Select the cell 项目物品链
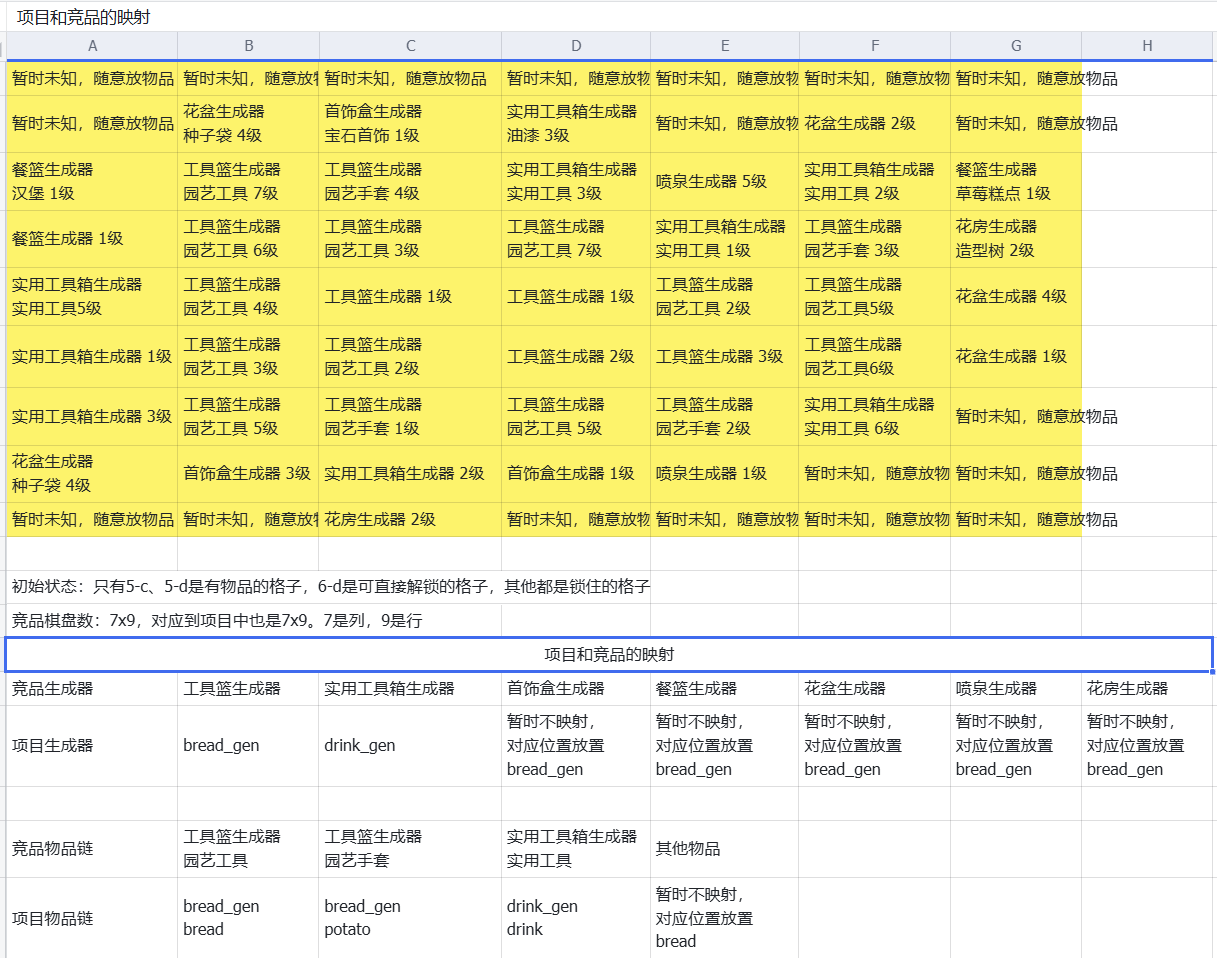Viewport: 1217px width, 958px height. 92,918
